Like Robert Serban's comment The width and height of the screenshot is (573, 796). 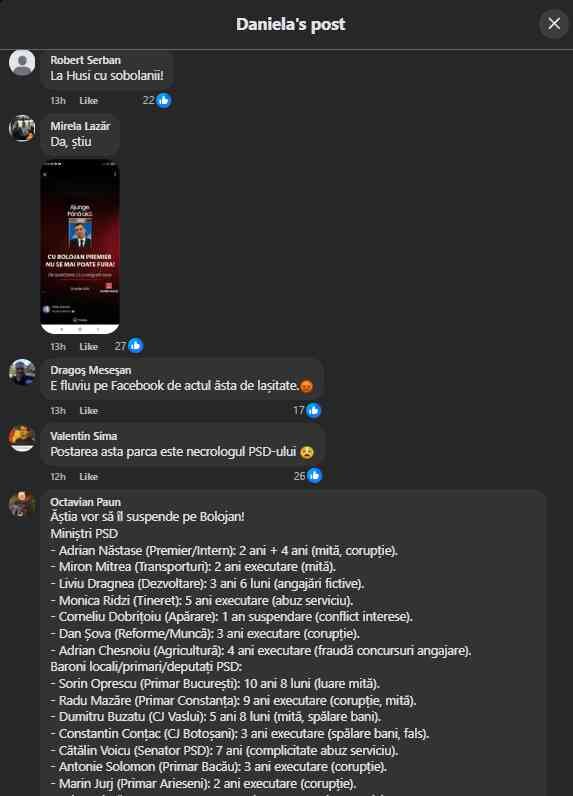pyautogui.click(x=88, y=101)
